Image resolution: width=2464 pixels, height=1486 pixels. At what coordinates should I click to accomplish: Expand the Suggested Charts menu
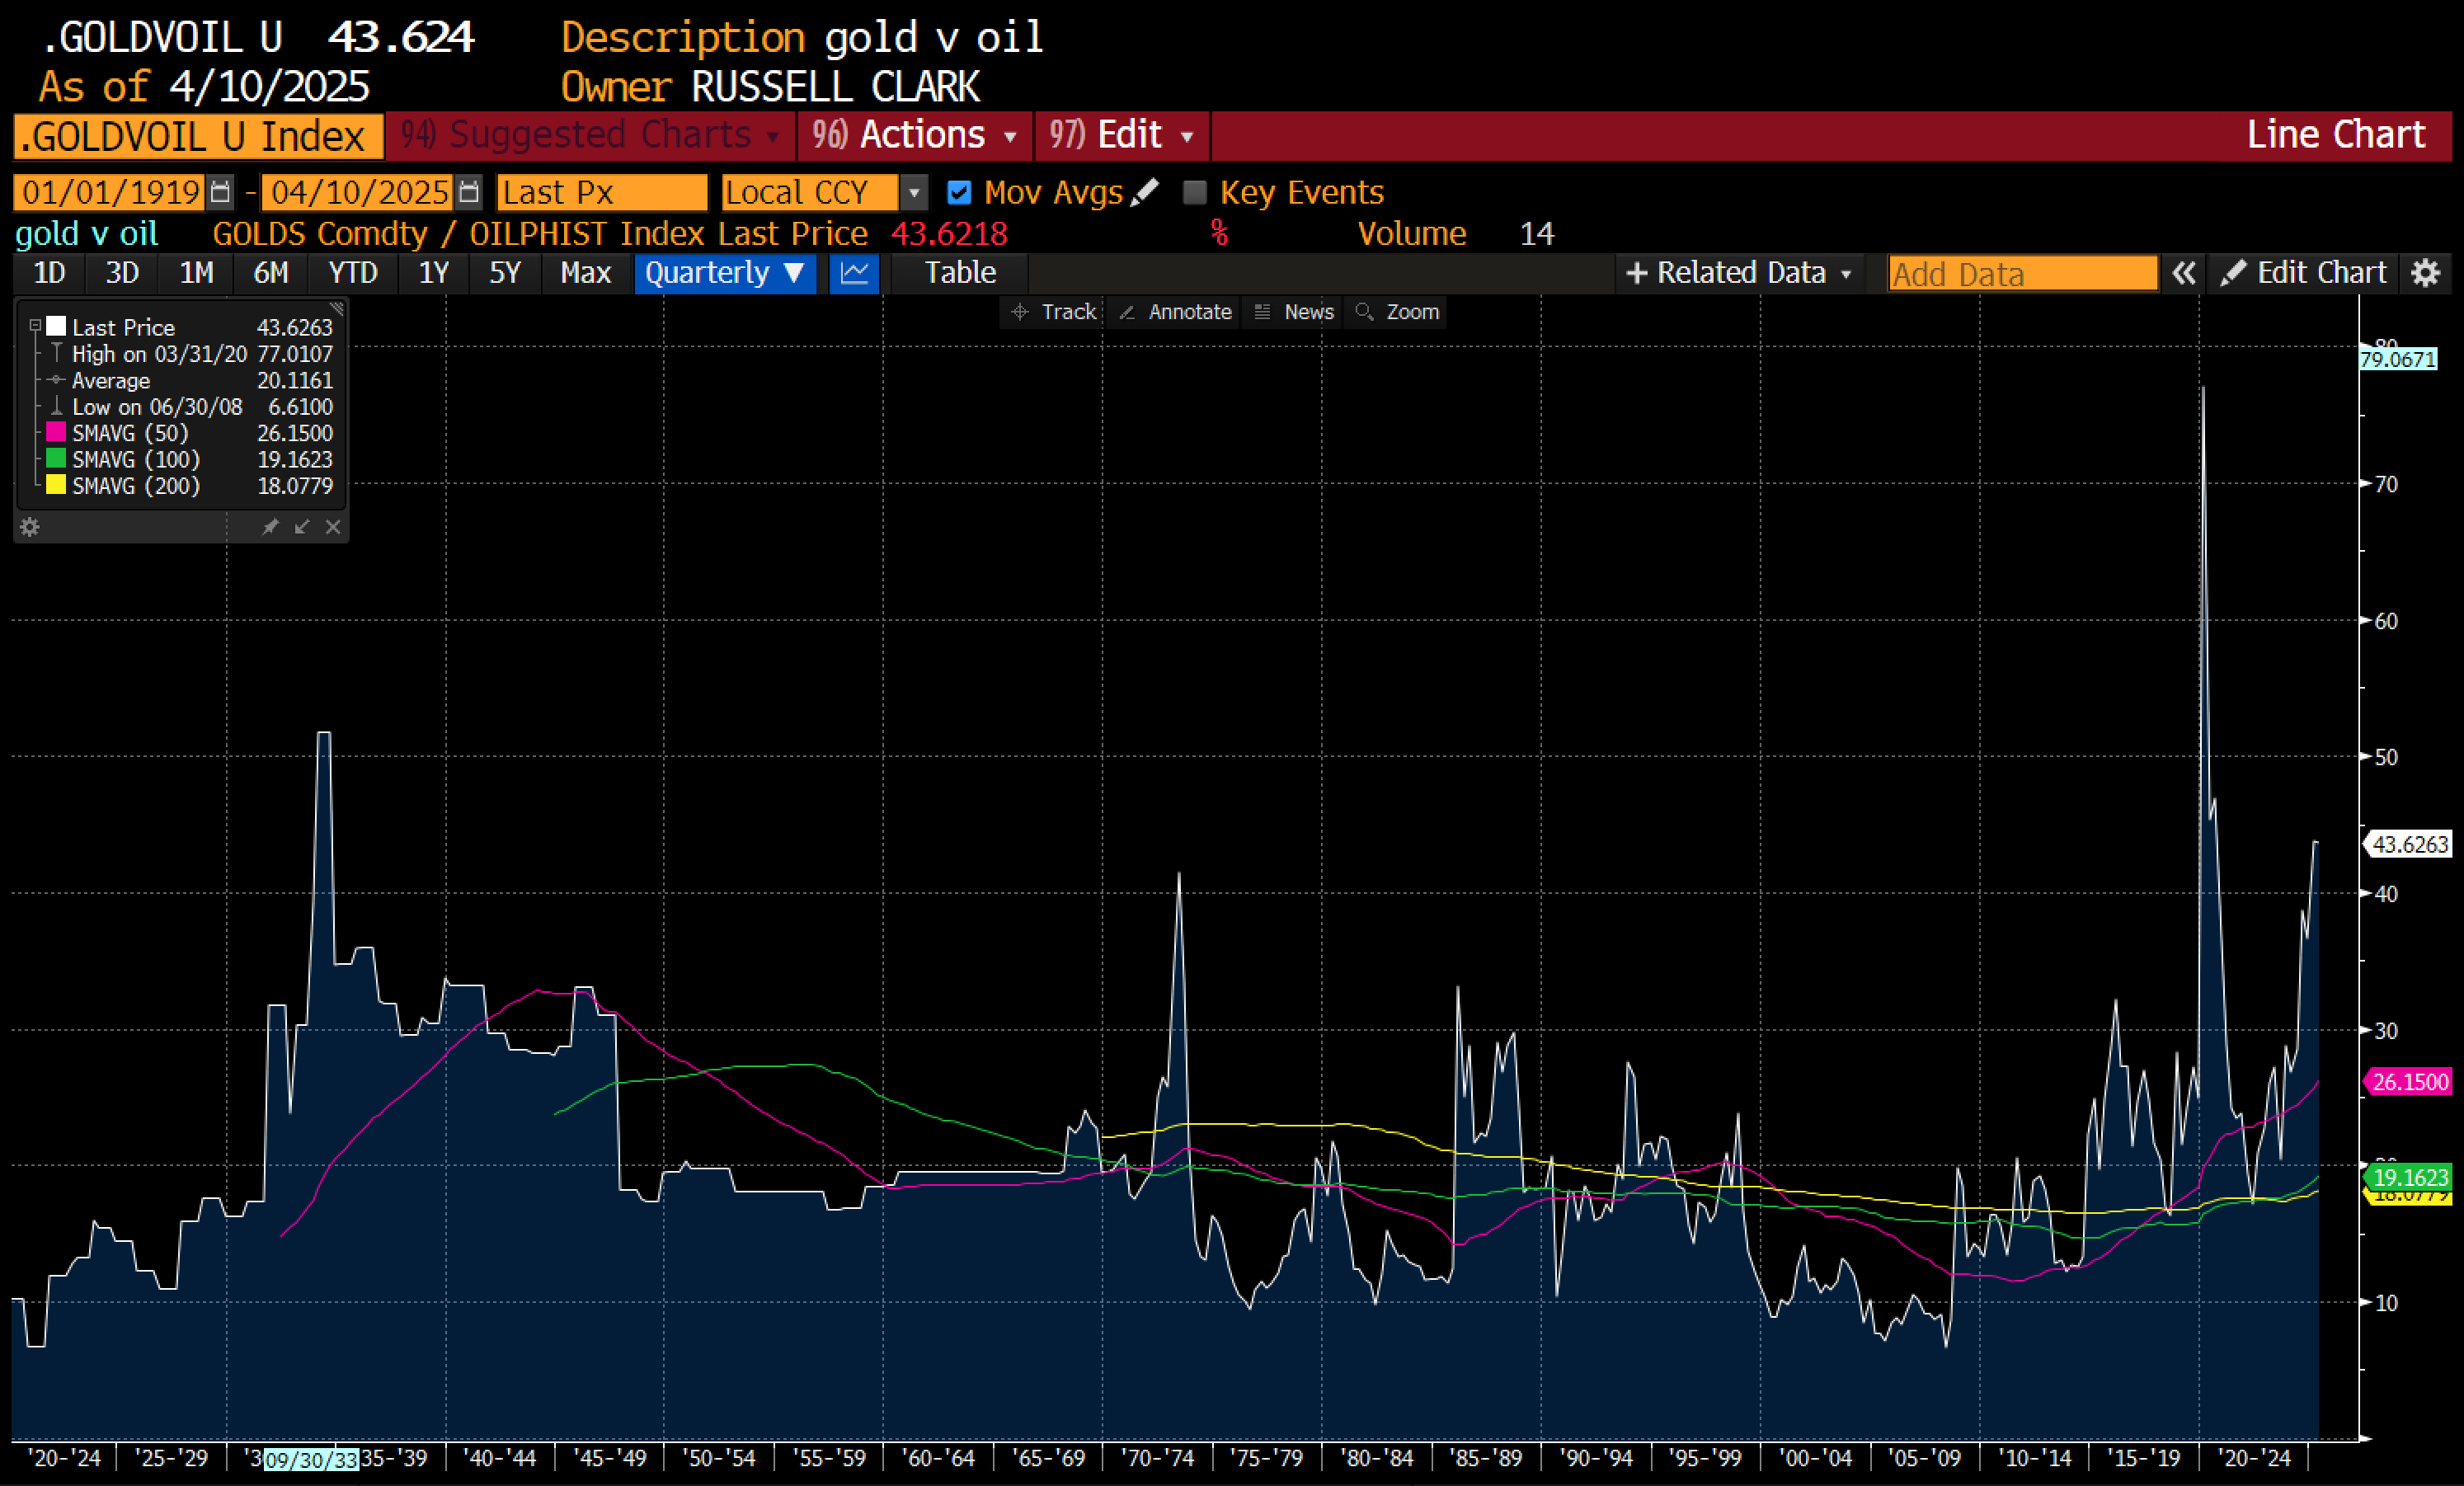tap(590, 135)
